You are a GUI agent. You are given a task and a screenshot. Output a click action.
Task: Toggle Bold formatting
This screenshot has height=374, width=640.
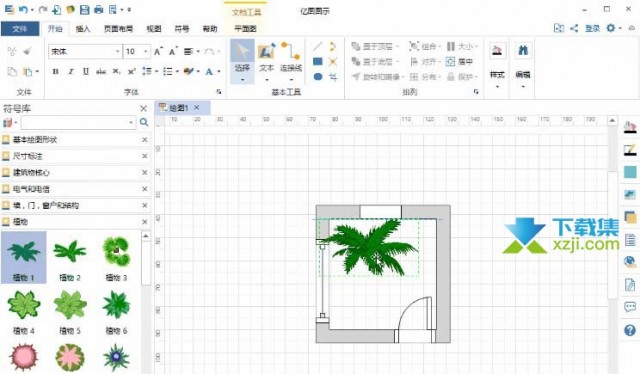click(x=56, y=71)
